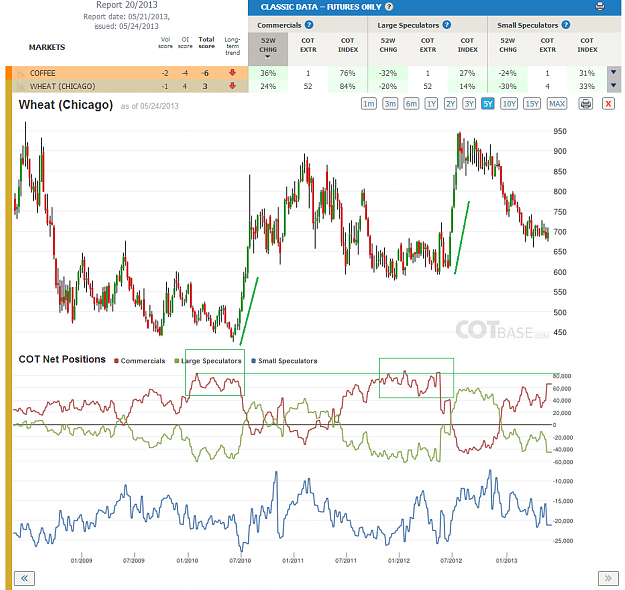Toggle Large Speculators series in legend
The width and height of the screenshot is (625, 590).
pos(208,361)
